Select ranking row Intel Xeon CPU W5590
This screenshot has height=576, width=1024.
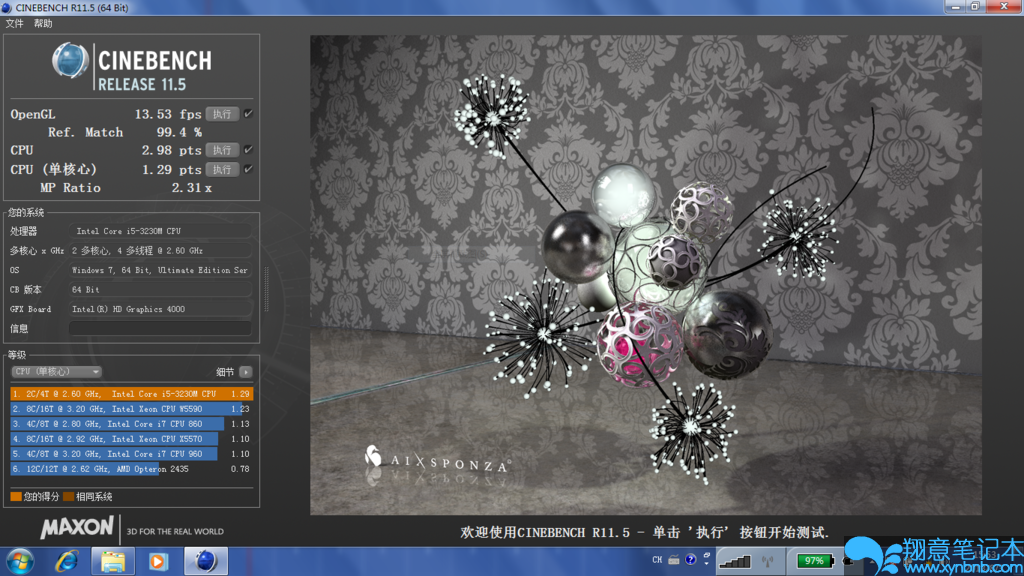(x=131, y=409)
